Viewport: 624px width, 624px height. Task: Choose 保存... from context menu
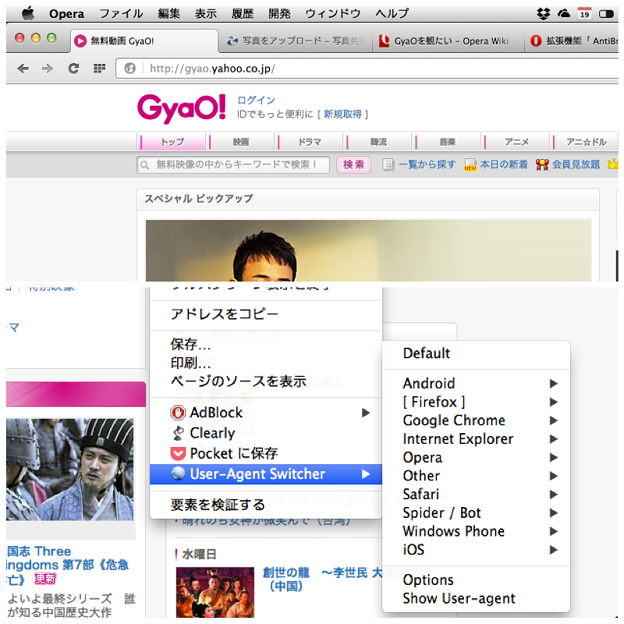pos(266,344)
